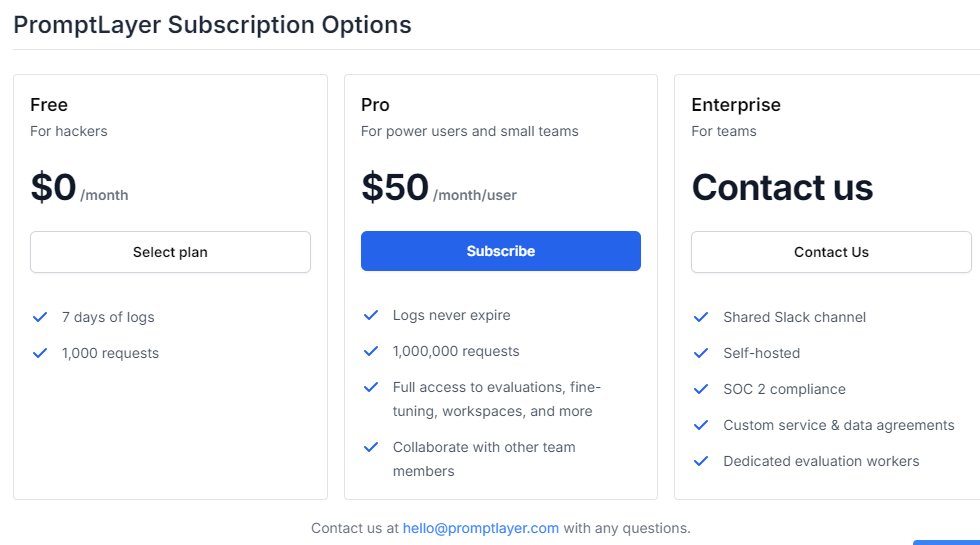Click the checkmark next to 1,000,000 requests
This screenshot has height=545, width=980.
tap(371, 351)
